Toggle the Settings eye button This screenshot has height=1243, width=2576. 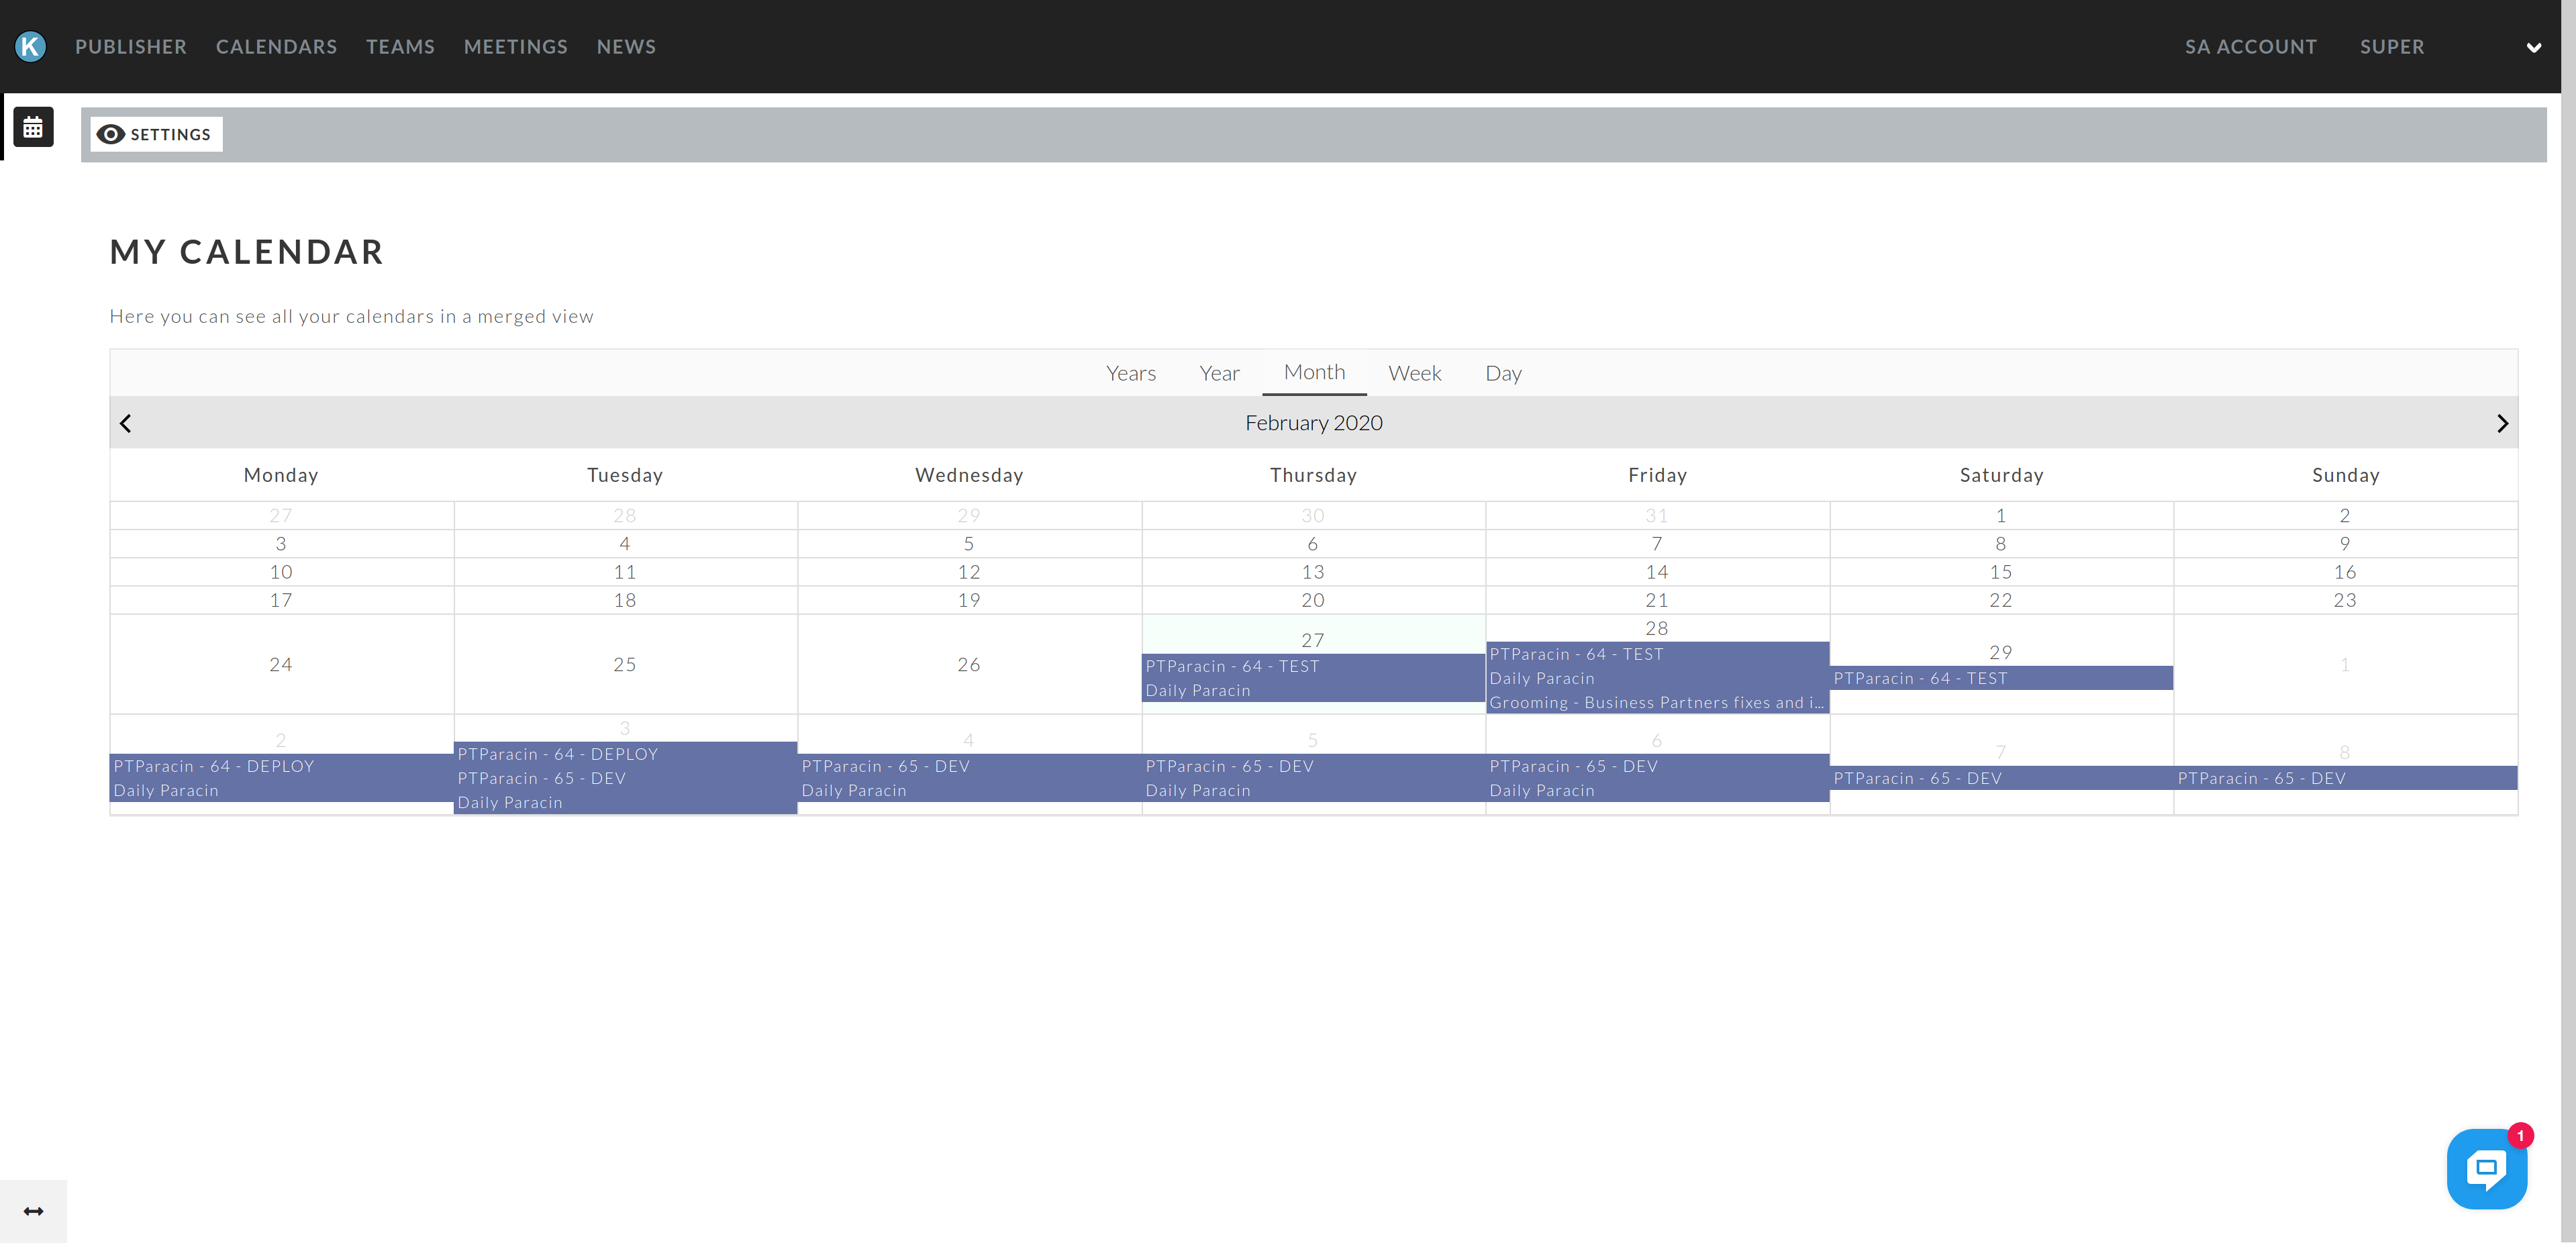point(156,134)
